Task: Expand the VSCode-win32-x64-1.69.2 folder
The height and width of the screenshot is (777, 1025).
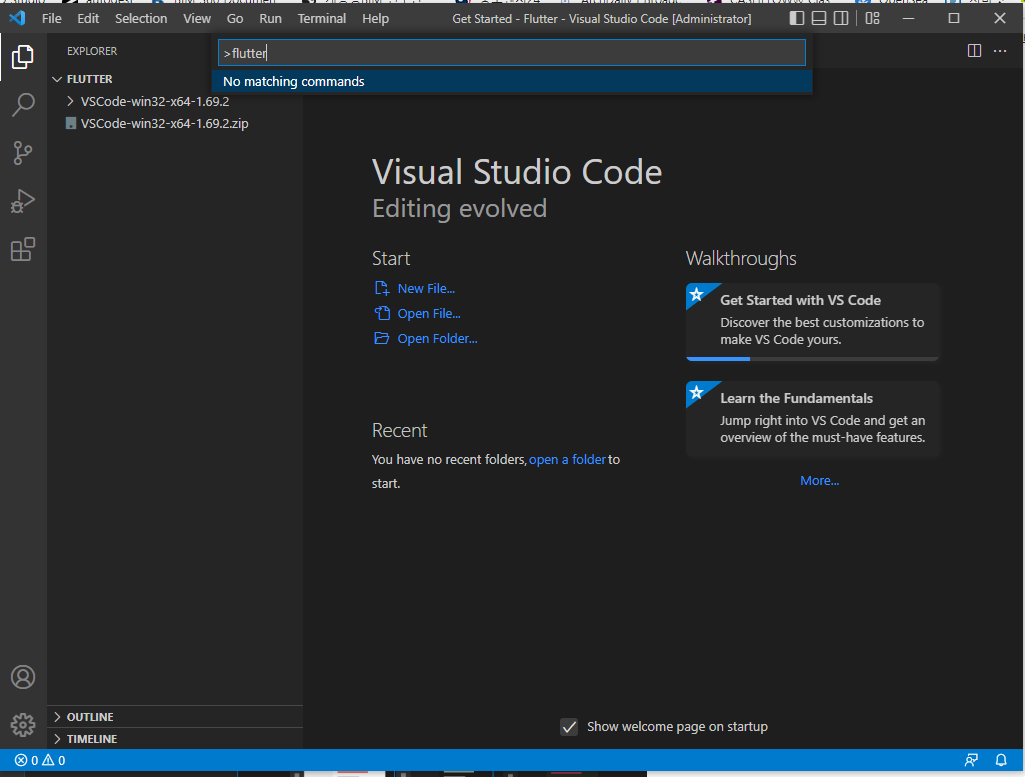Action: click(70, 101)
